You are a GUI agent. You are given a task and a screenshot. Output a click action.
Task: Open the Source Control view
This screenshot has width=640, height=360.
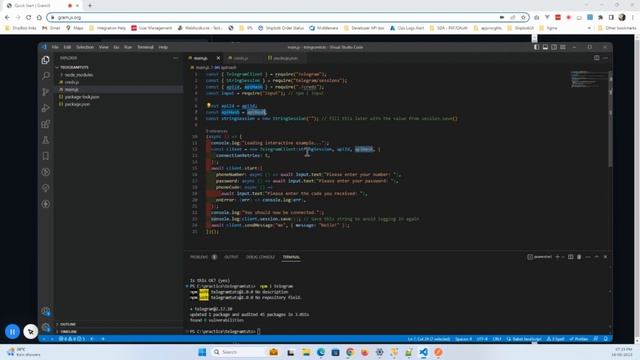click(x=46, y=92)
